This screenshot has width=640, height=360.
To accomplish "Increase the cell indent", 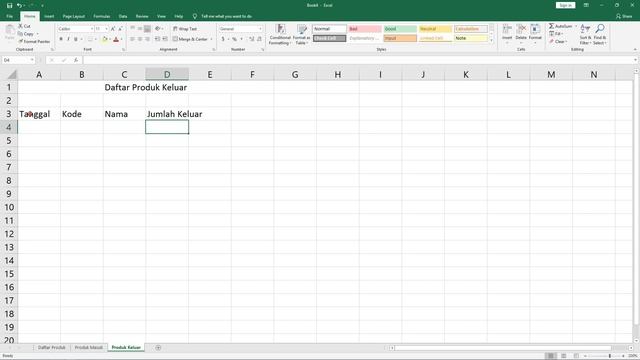I will [165, 39].
